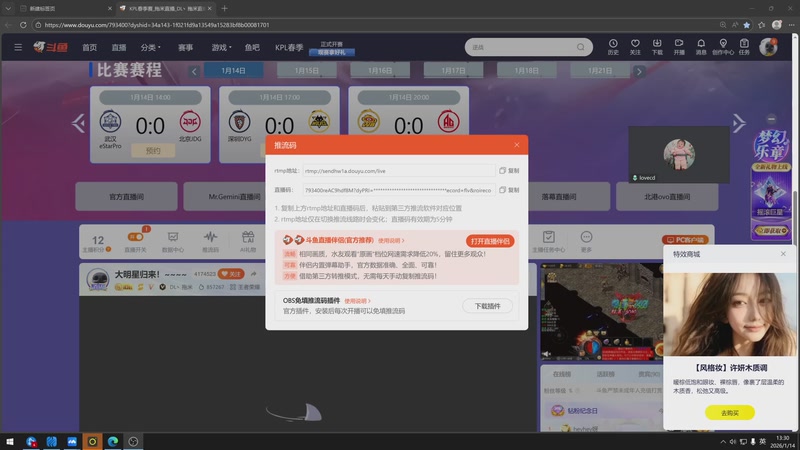The width and height of the screenshot is (800, 450).
Task: Click 下载插件 button
Action: point(487,306)
